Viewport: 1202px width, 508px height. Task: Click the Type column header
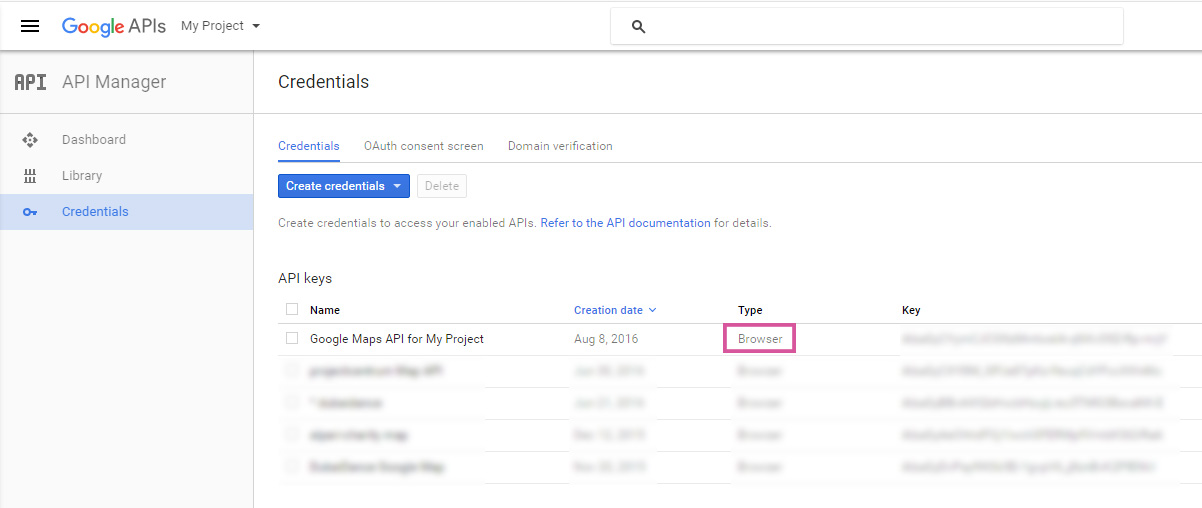tap(750, 310)
